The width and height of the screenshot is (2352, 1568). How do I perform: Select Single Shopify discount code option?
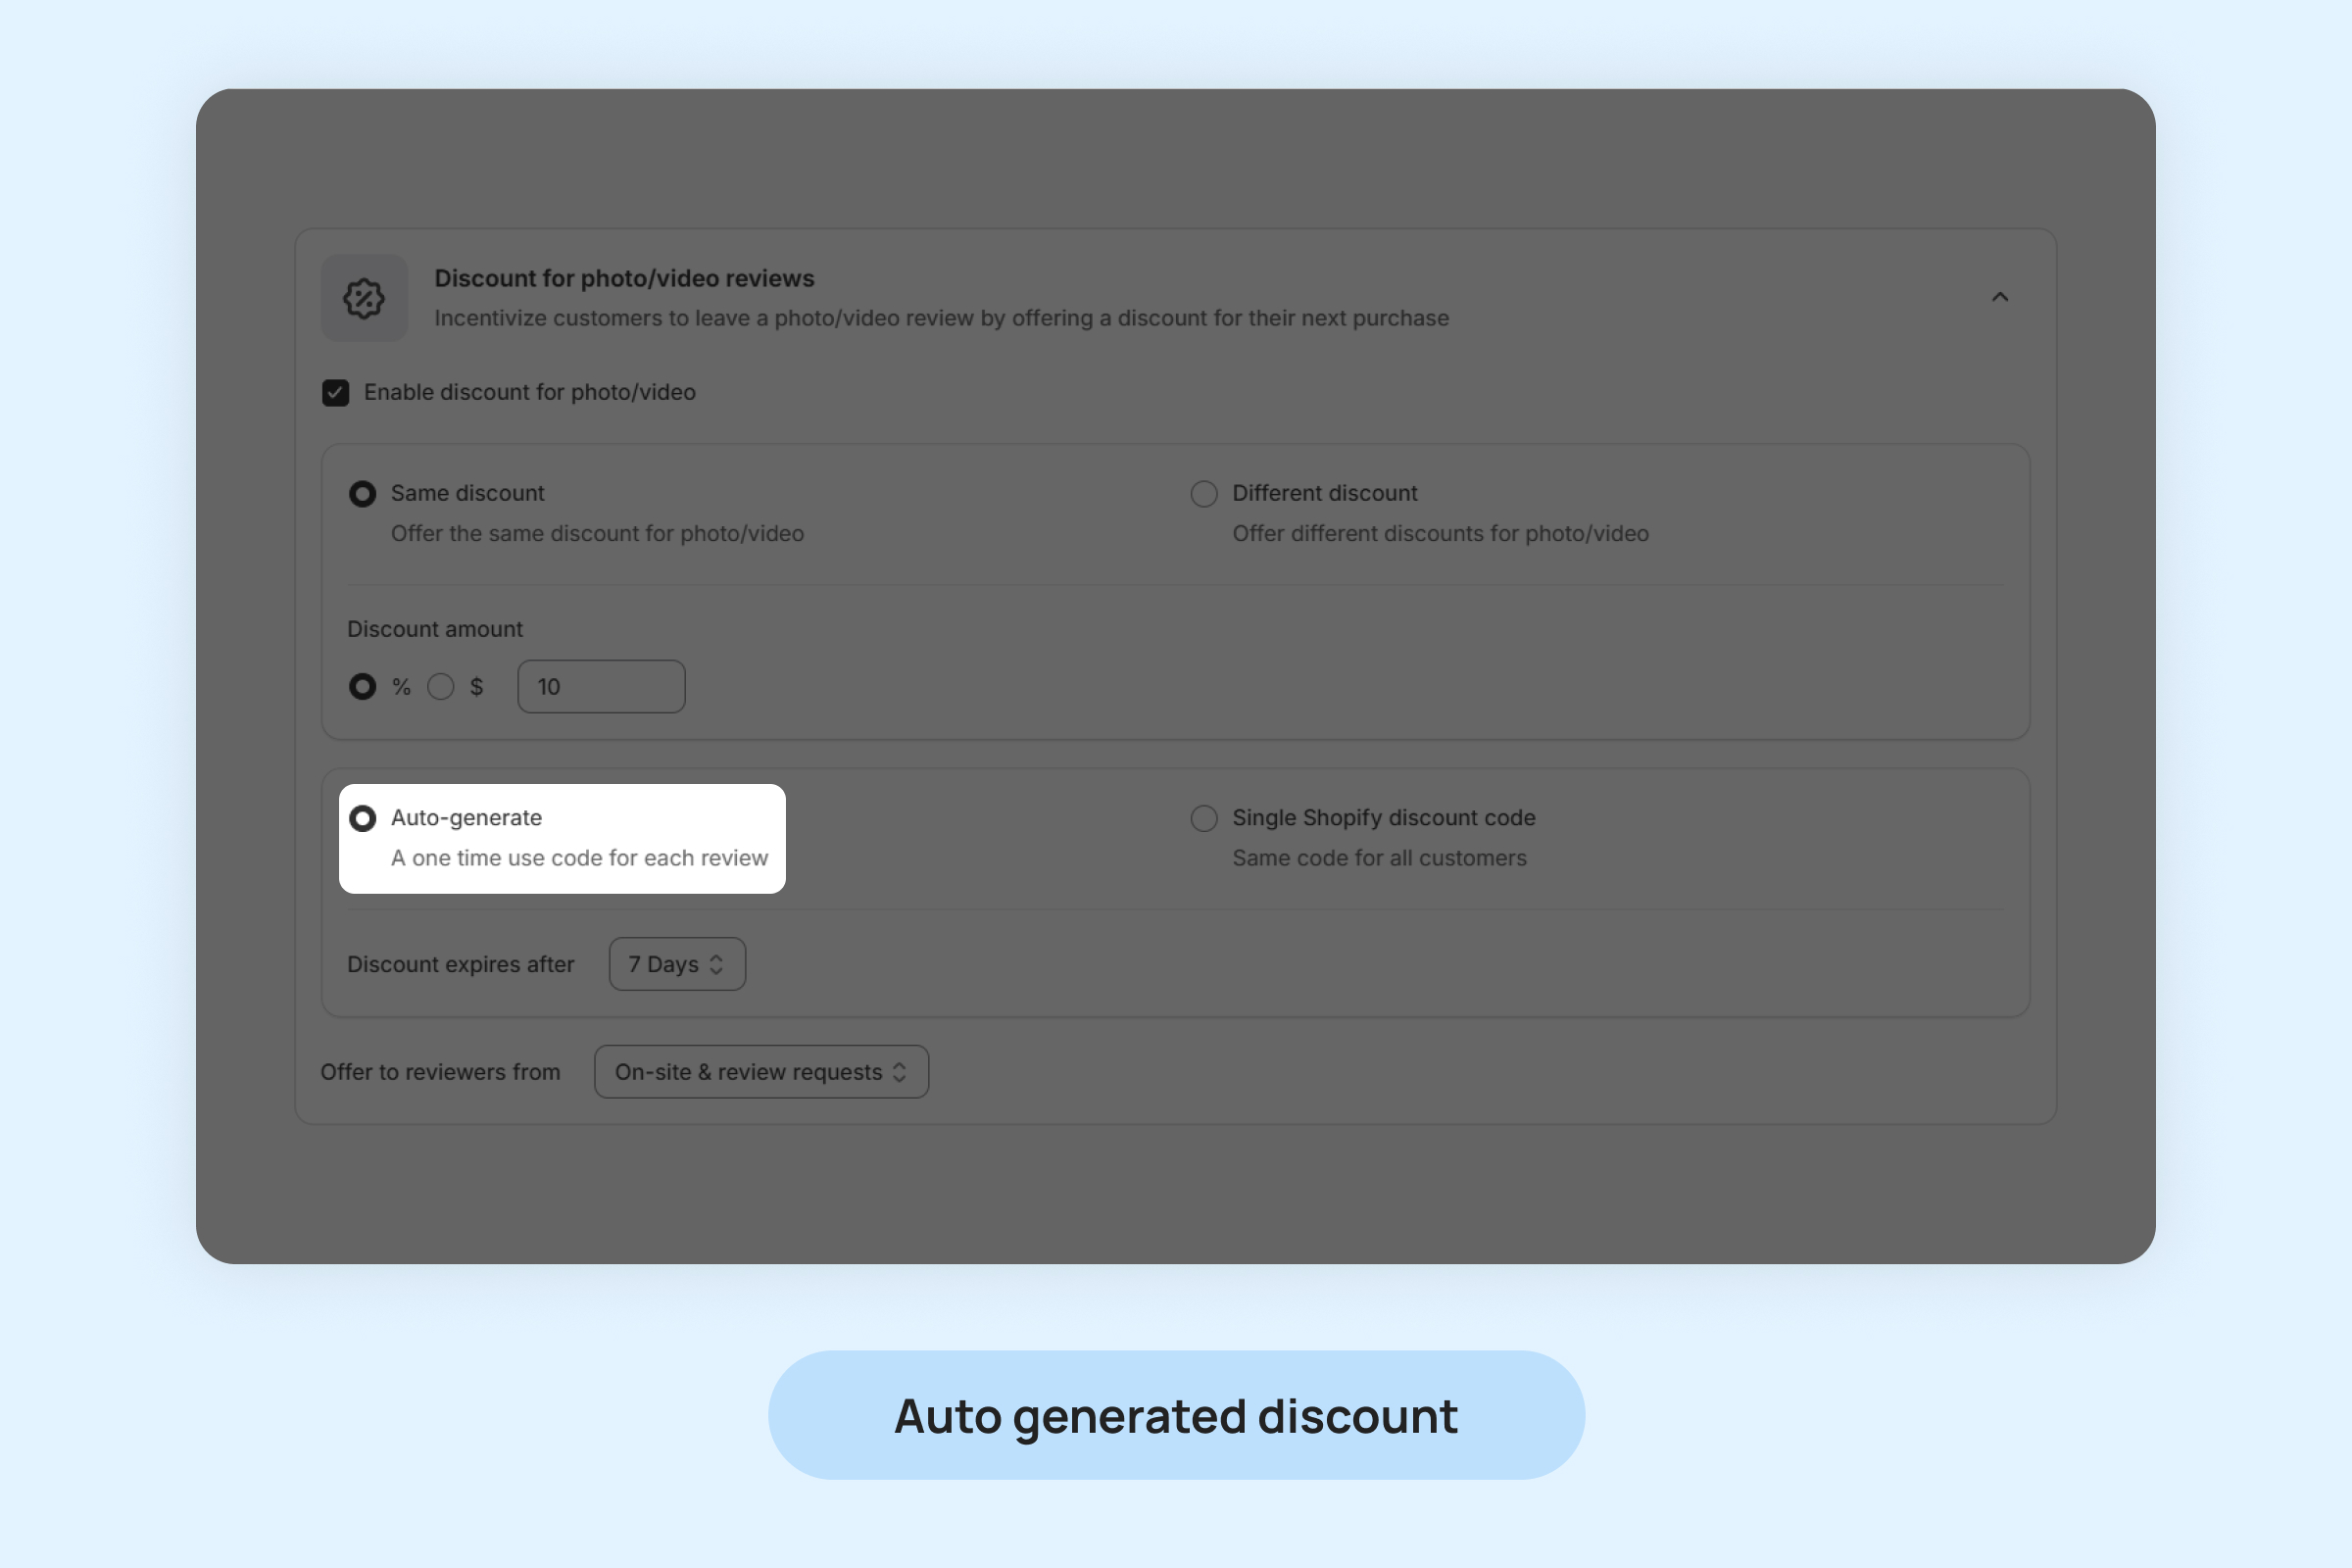click(x=1204, y=819)
